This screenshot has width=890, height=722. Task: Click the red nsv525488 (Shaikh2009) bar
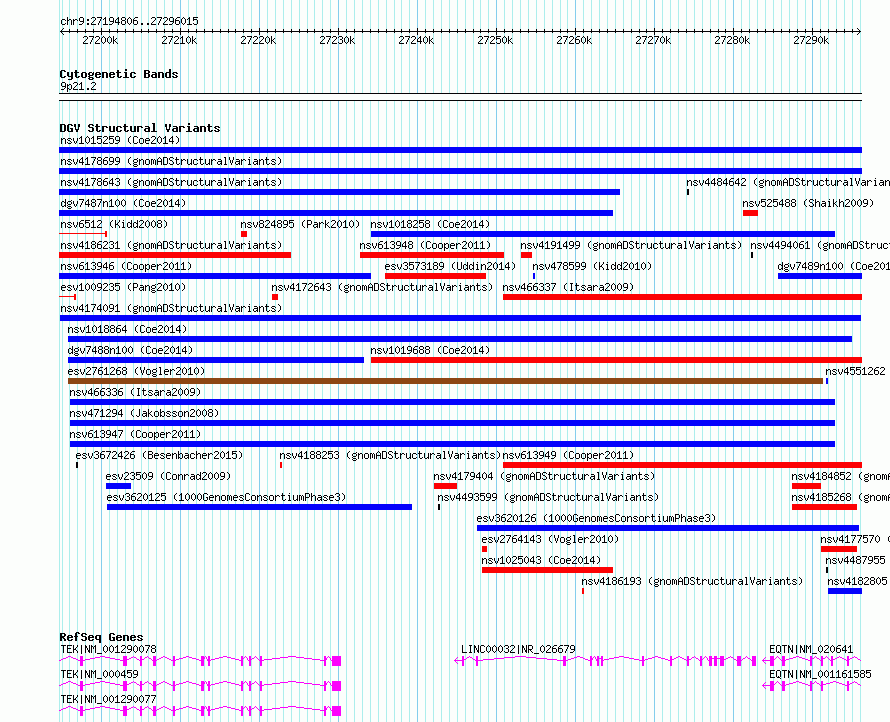750,213
